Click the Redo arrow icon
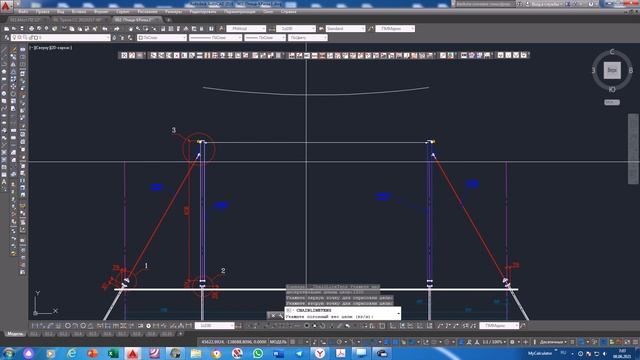Screen dimensions: 640x360 pyautogui.click(x=117, y=29)
